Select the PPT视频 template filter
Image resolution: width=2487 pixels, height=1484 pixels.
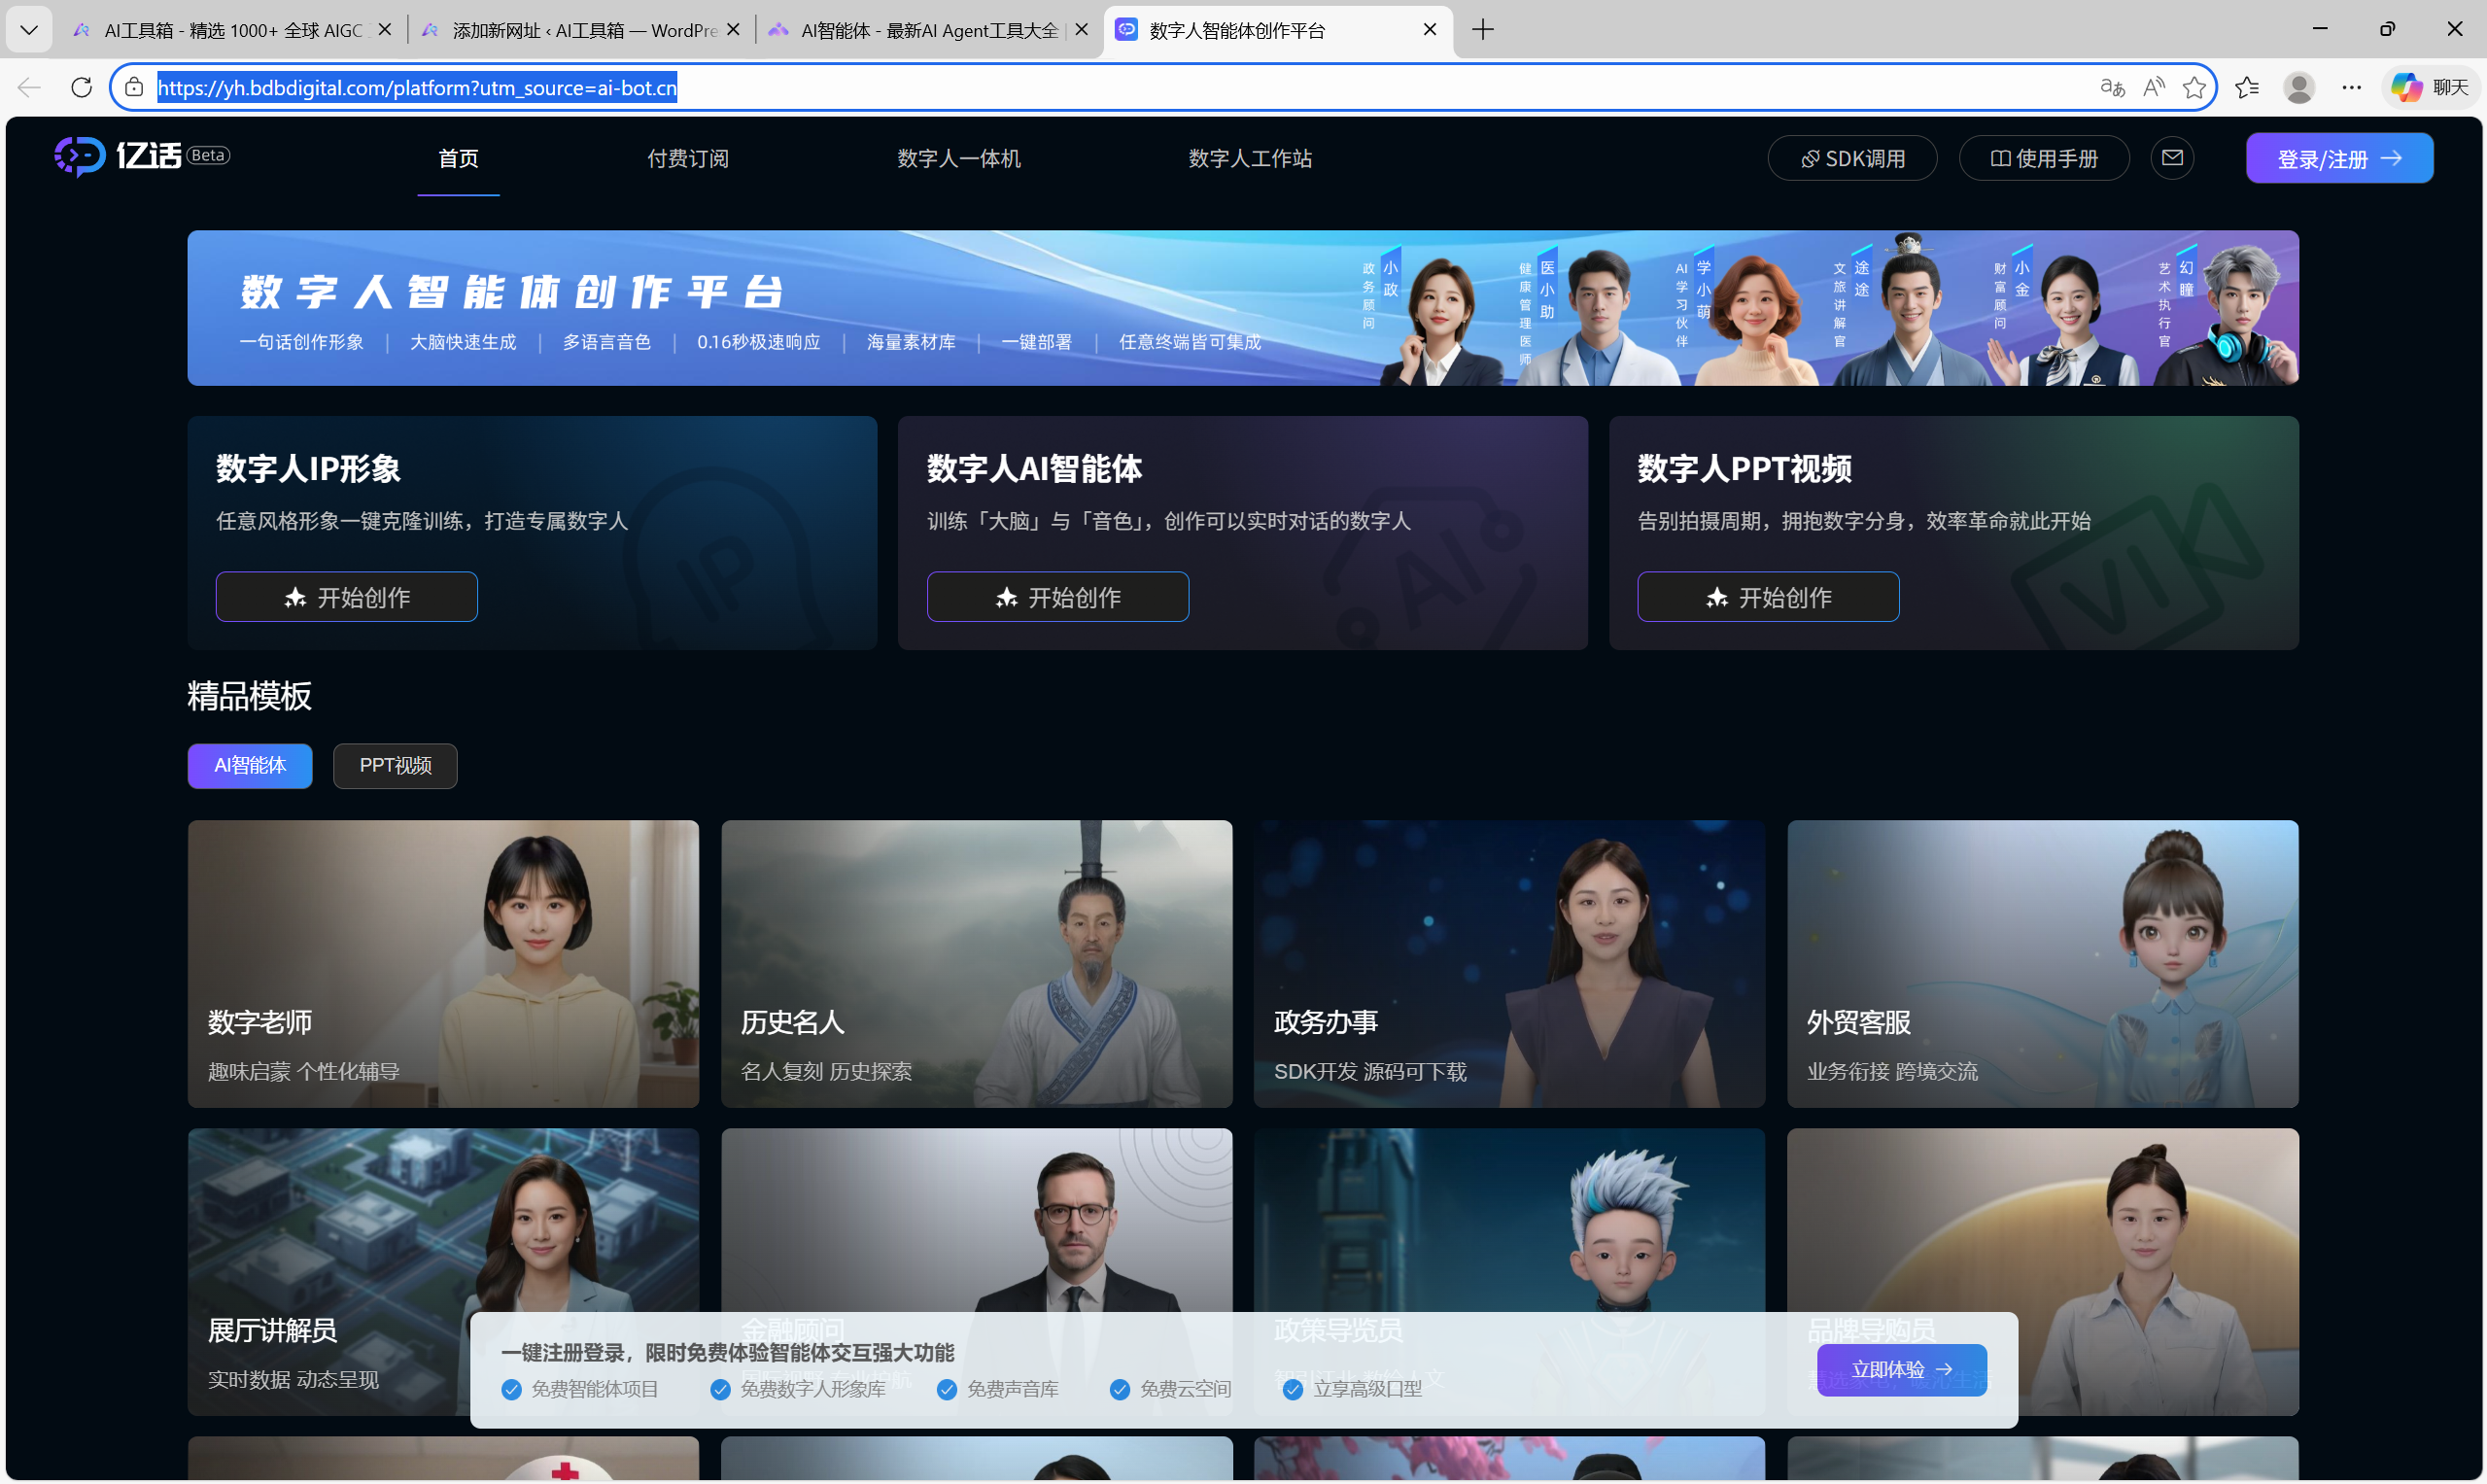(394, 766)
